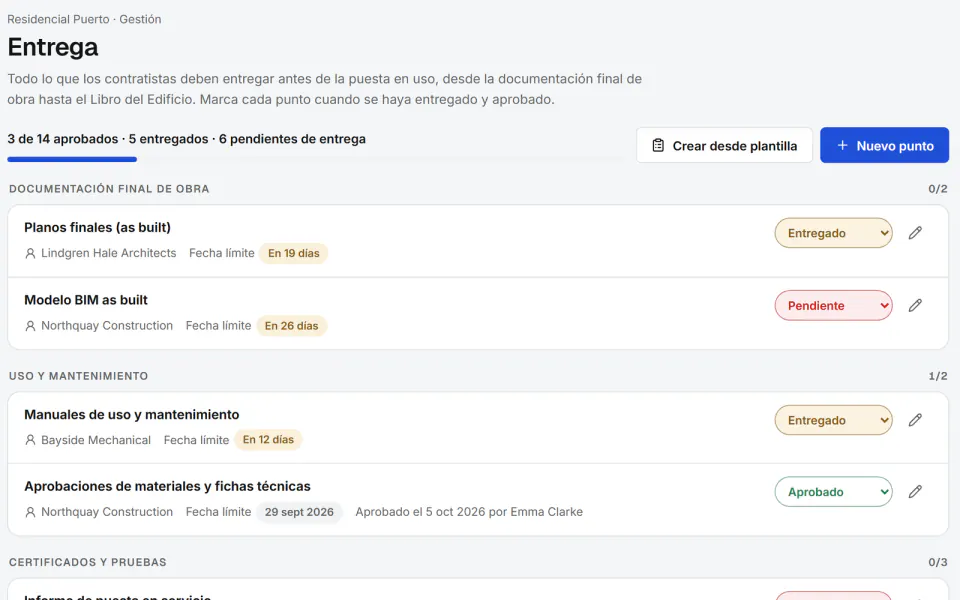
Task: Select 'Manuales de uso y mantenimiento' title
Action: tap(132, 414)
